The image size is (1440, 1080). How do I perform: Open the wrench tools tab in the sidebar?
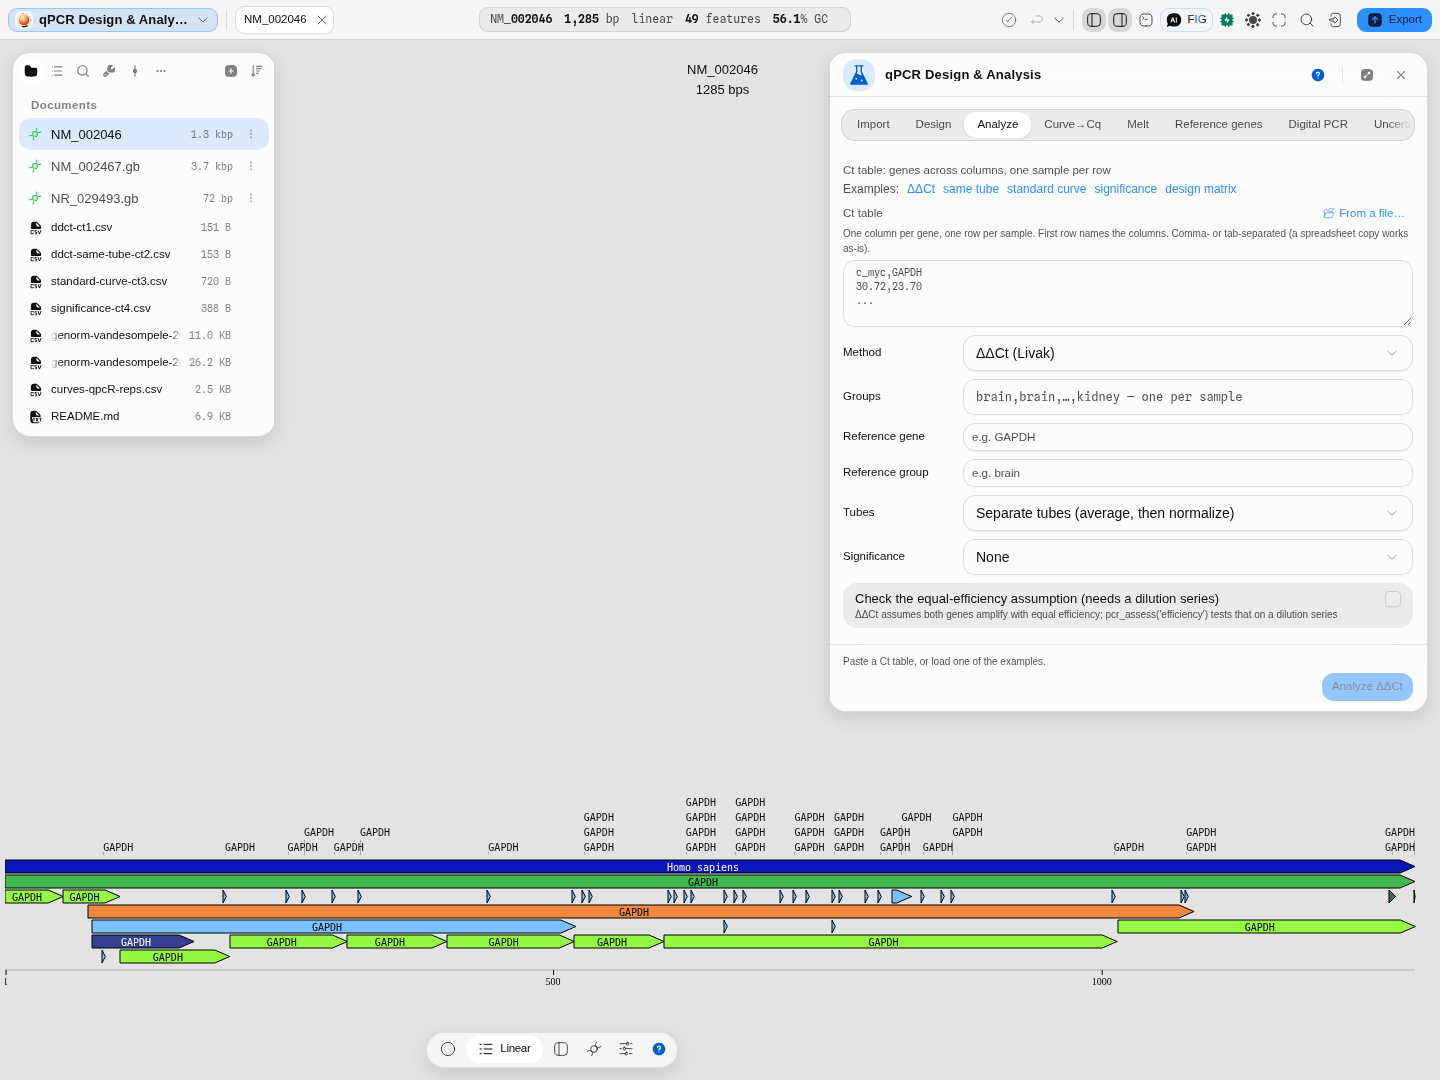tap(109, 71)
